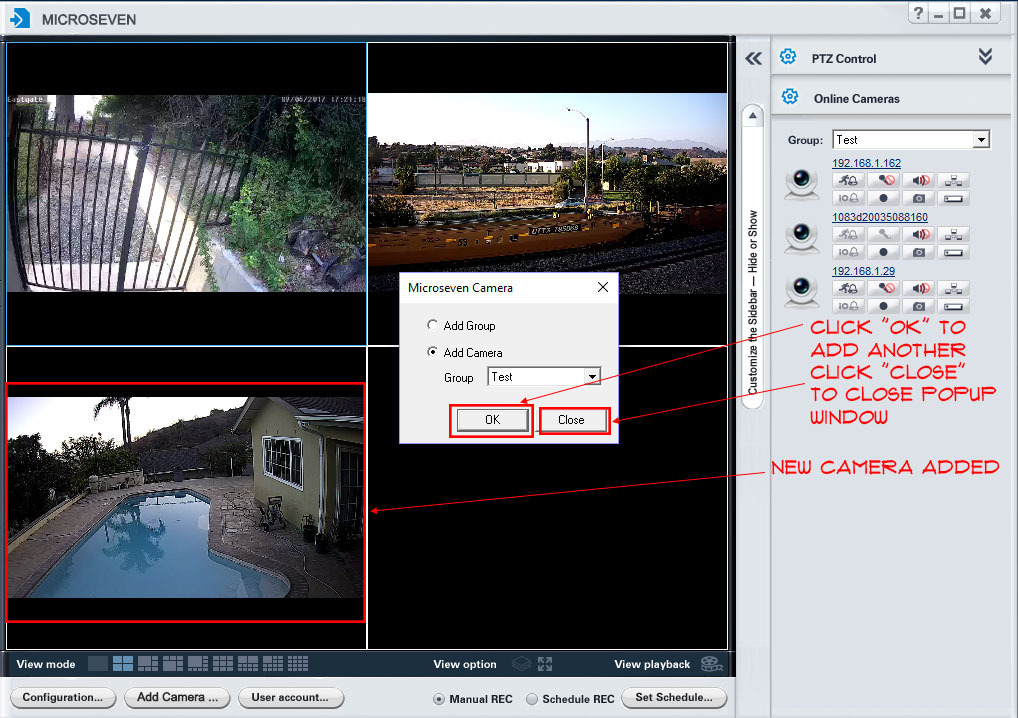Open View playback film reel icon
Screen dimensions: 1018x718
point(712,663)
